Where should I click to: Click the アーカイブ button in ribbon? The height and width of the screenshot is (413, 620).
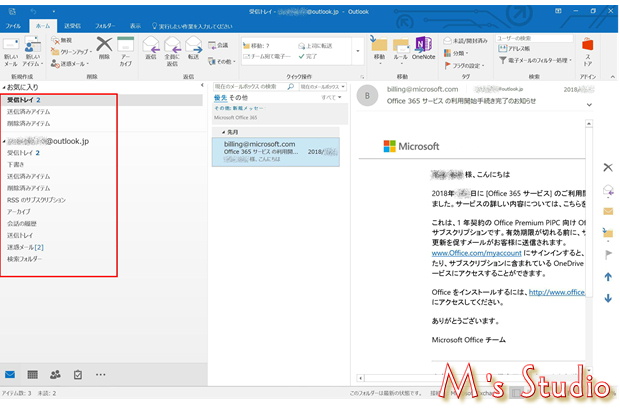(x=126, y=51)
